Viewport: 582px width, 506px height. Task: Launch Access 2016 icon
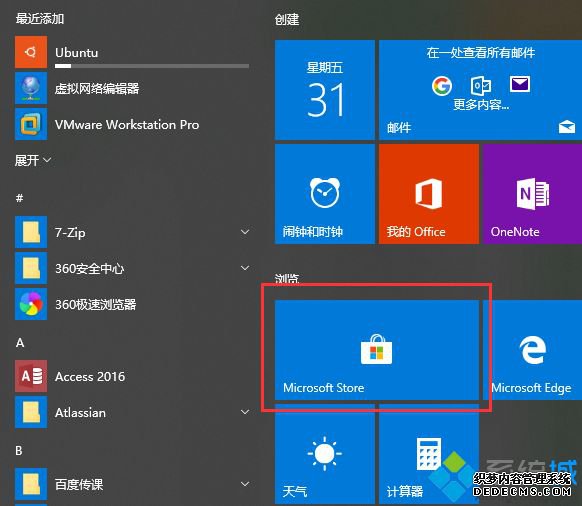coord(31,376)
